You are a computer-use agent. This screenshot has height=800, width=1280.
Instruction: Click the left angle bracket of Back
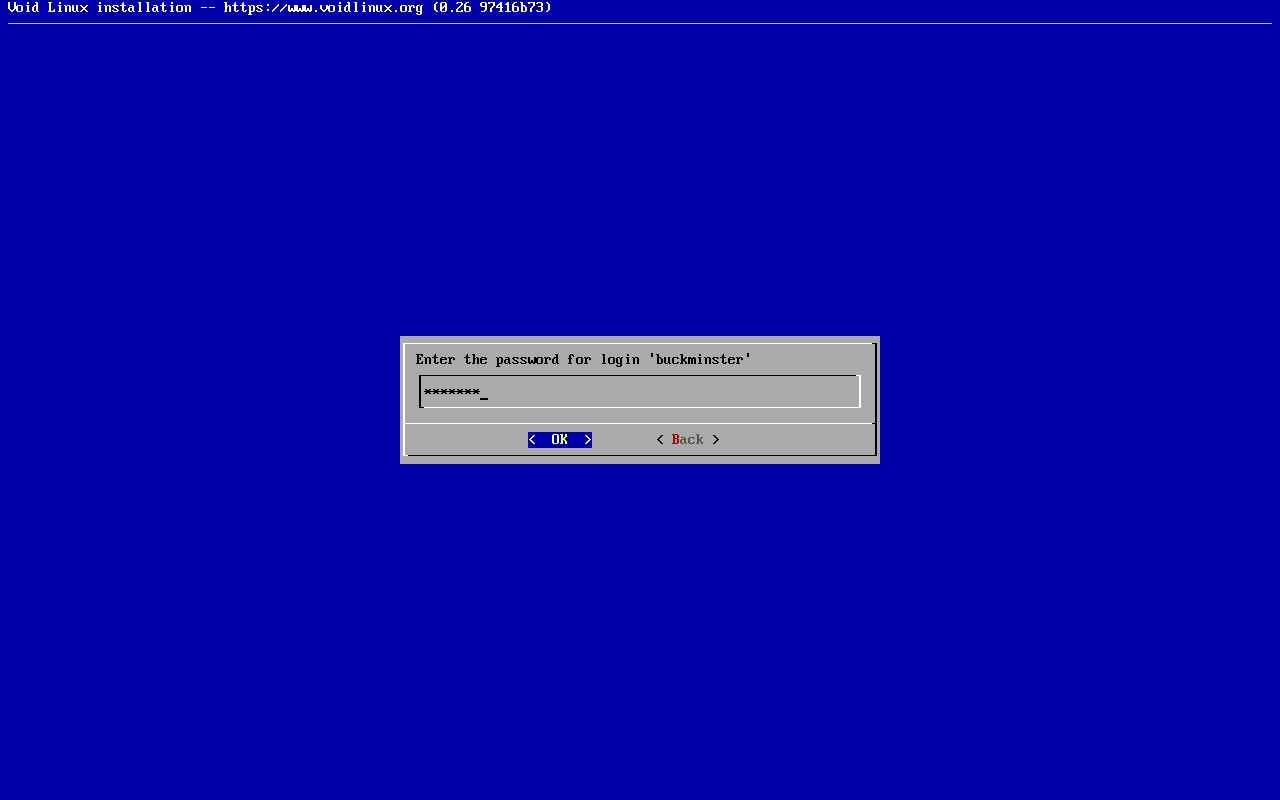[660, 440]
